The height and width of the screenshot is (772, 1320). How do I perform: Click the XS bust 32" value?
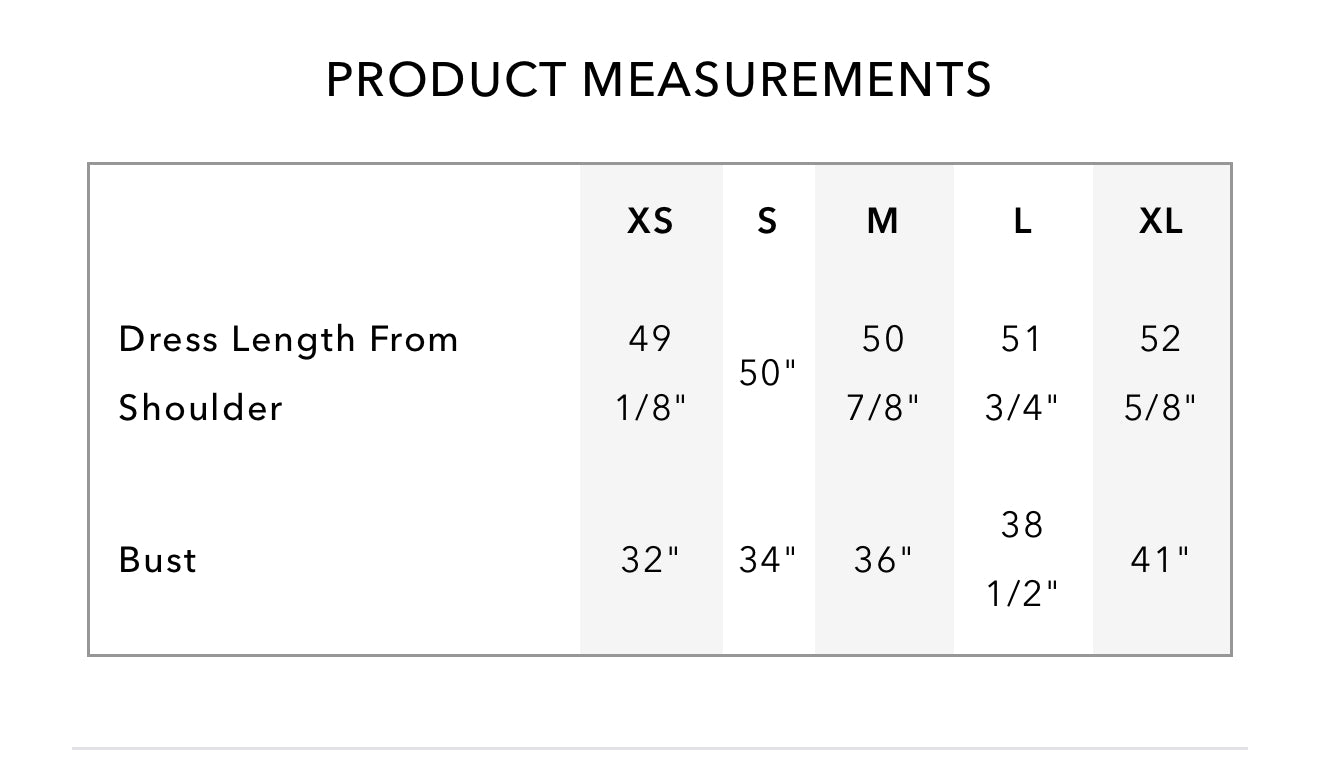coord(650,559)
